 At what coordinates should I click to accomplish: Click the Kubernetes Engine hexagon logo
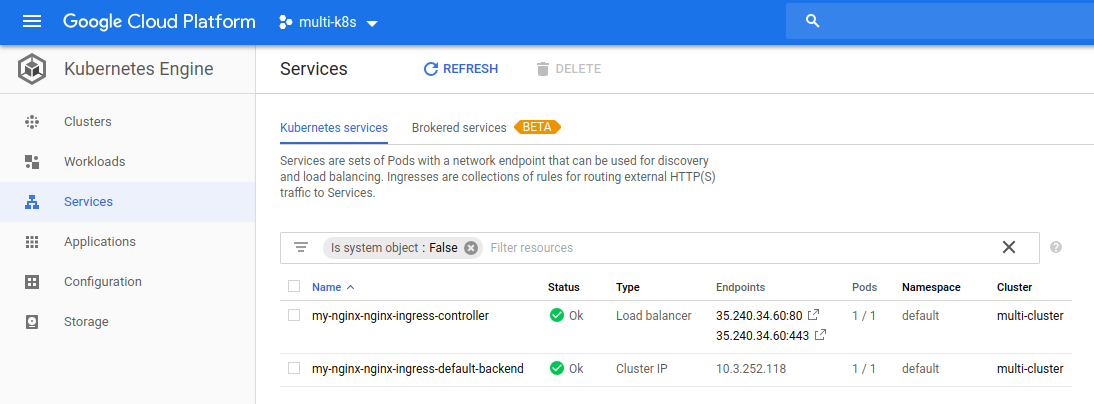tap(32, 69)
